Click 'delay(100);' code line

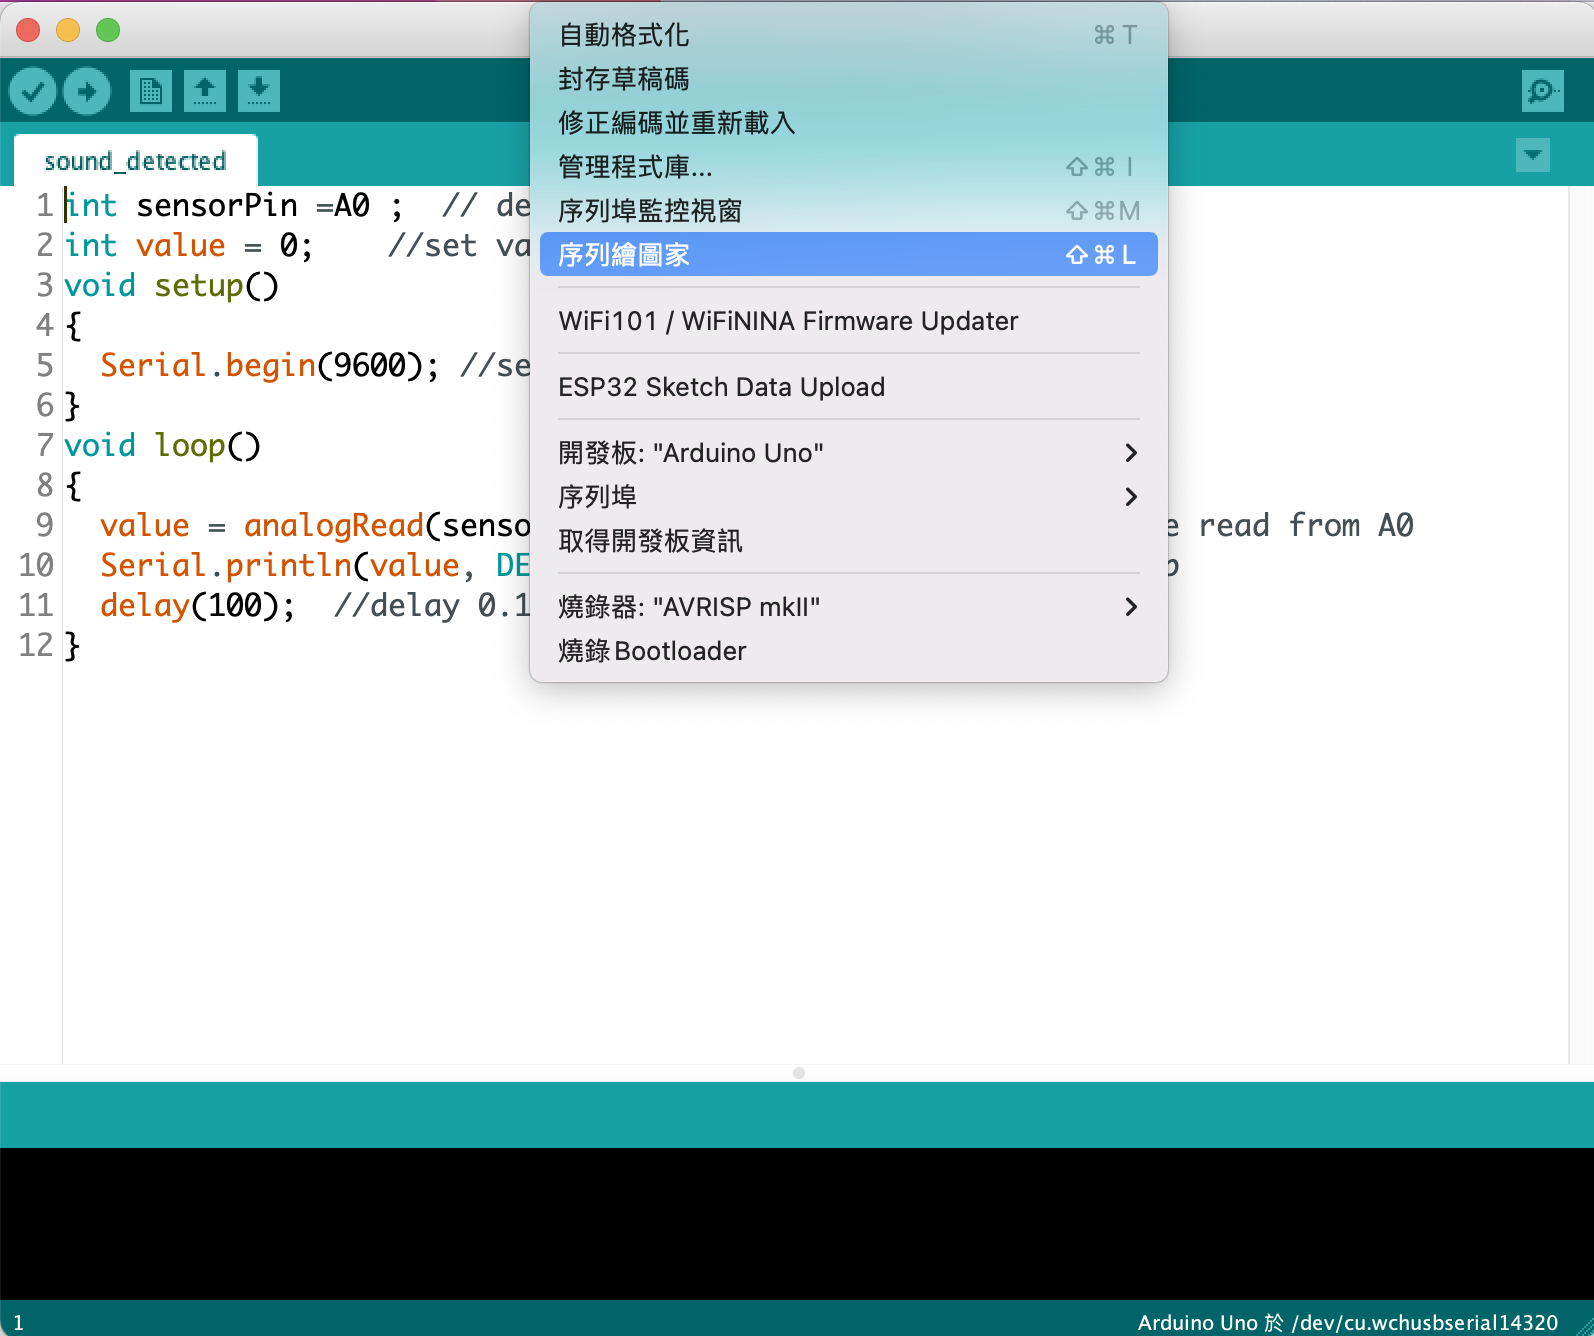[197, 606]
